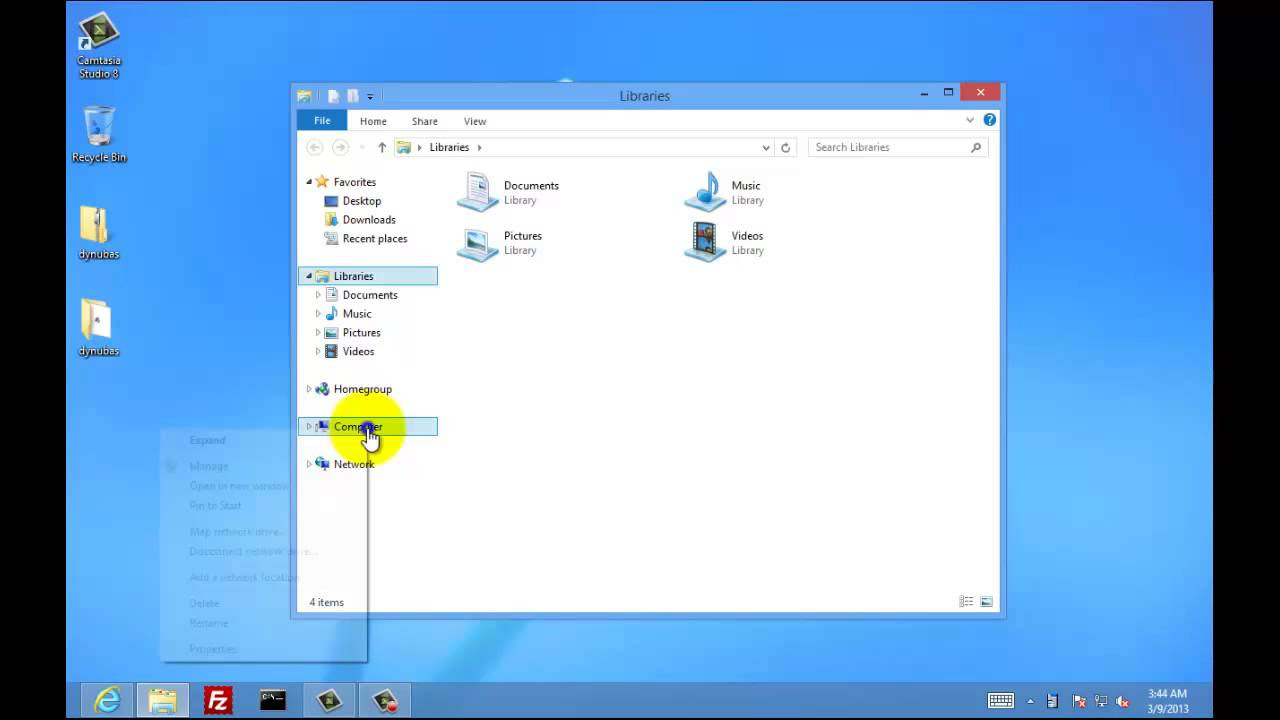1280x720 pixels.
Task: Click the New folder icon in Quick Access Toolbar
Action: point(352,96)
